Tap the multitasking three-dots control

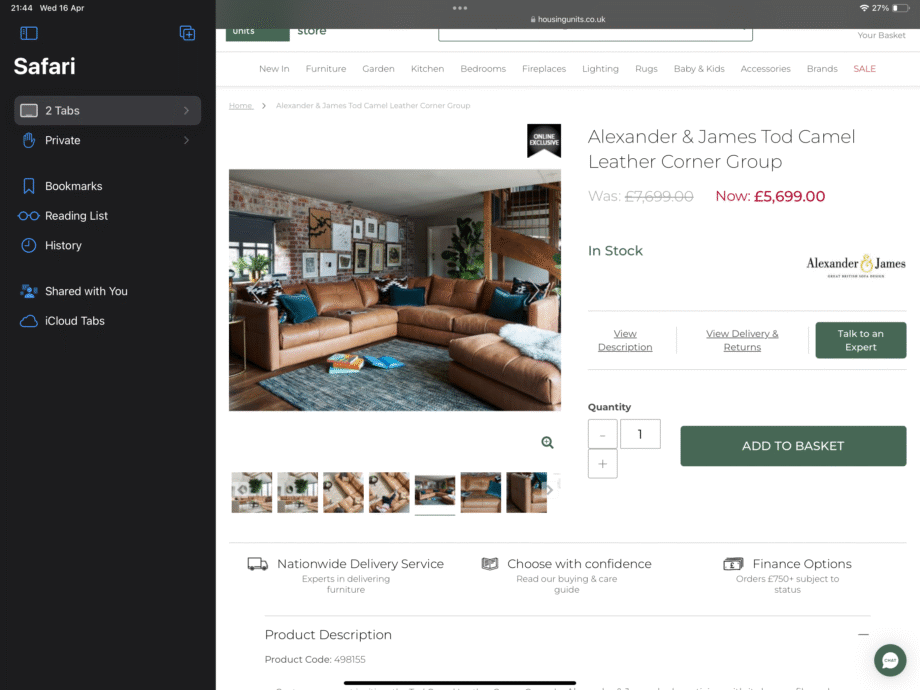click(x=460, y=8)
